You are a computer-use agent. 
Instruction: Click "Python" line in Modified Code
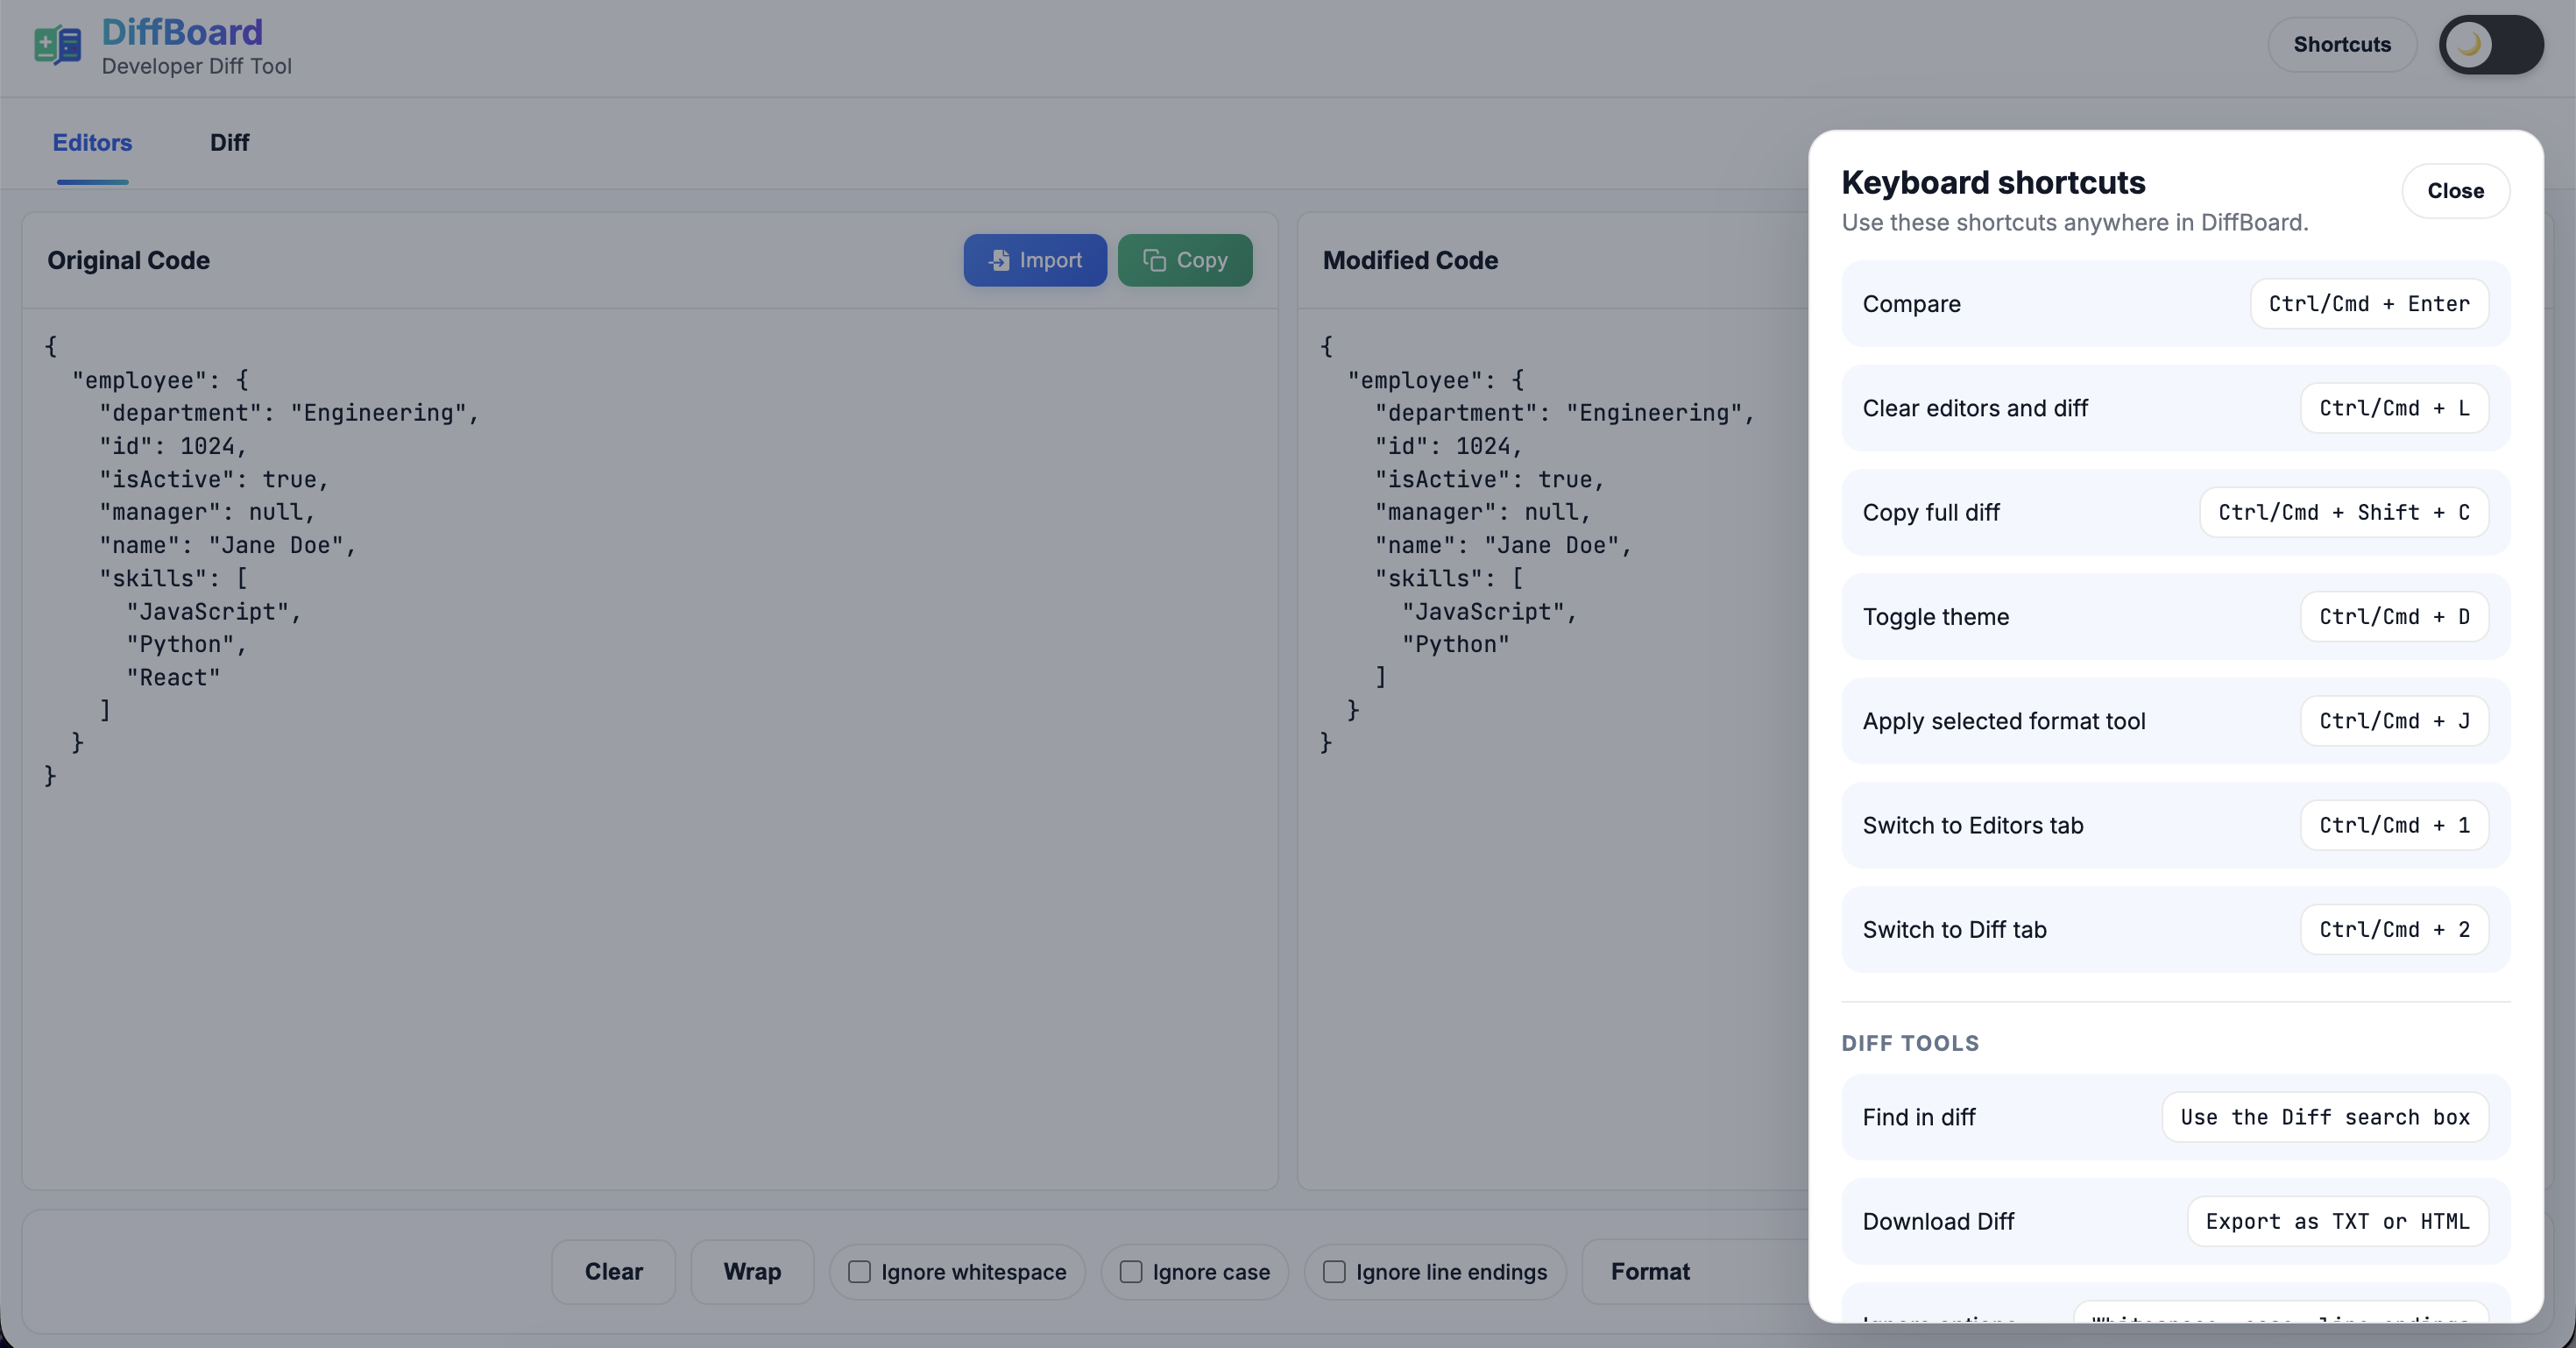click(x=1455, y=645)
